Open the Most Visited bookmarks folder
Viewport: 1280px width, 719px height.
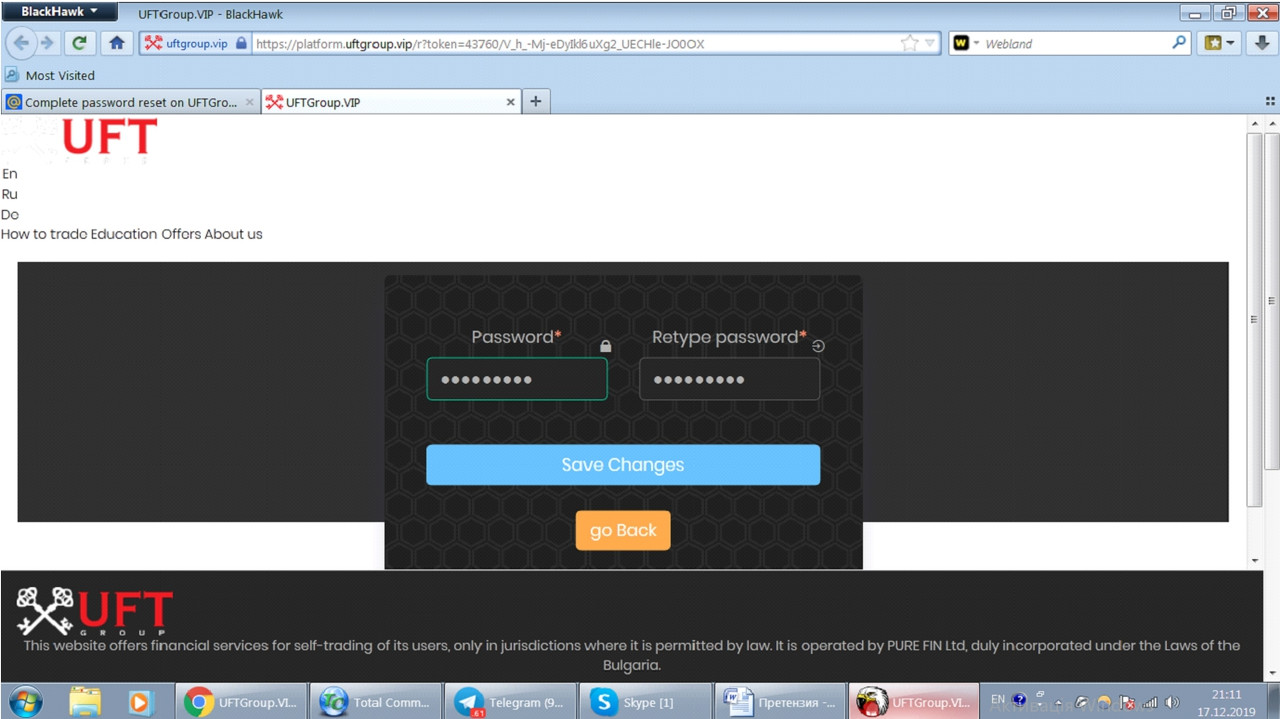point(50,75)
